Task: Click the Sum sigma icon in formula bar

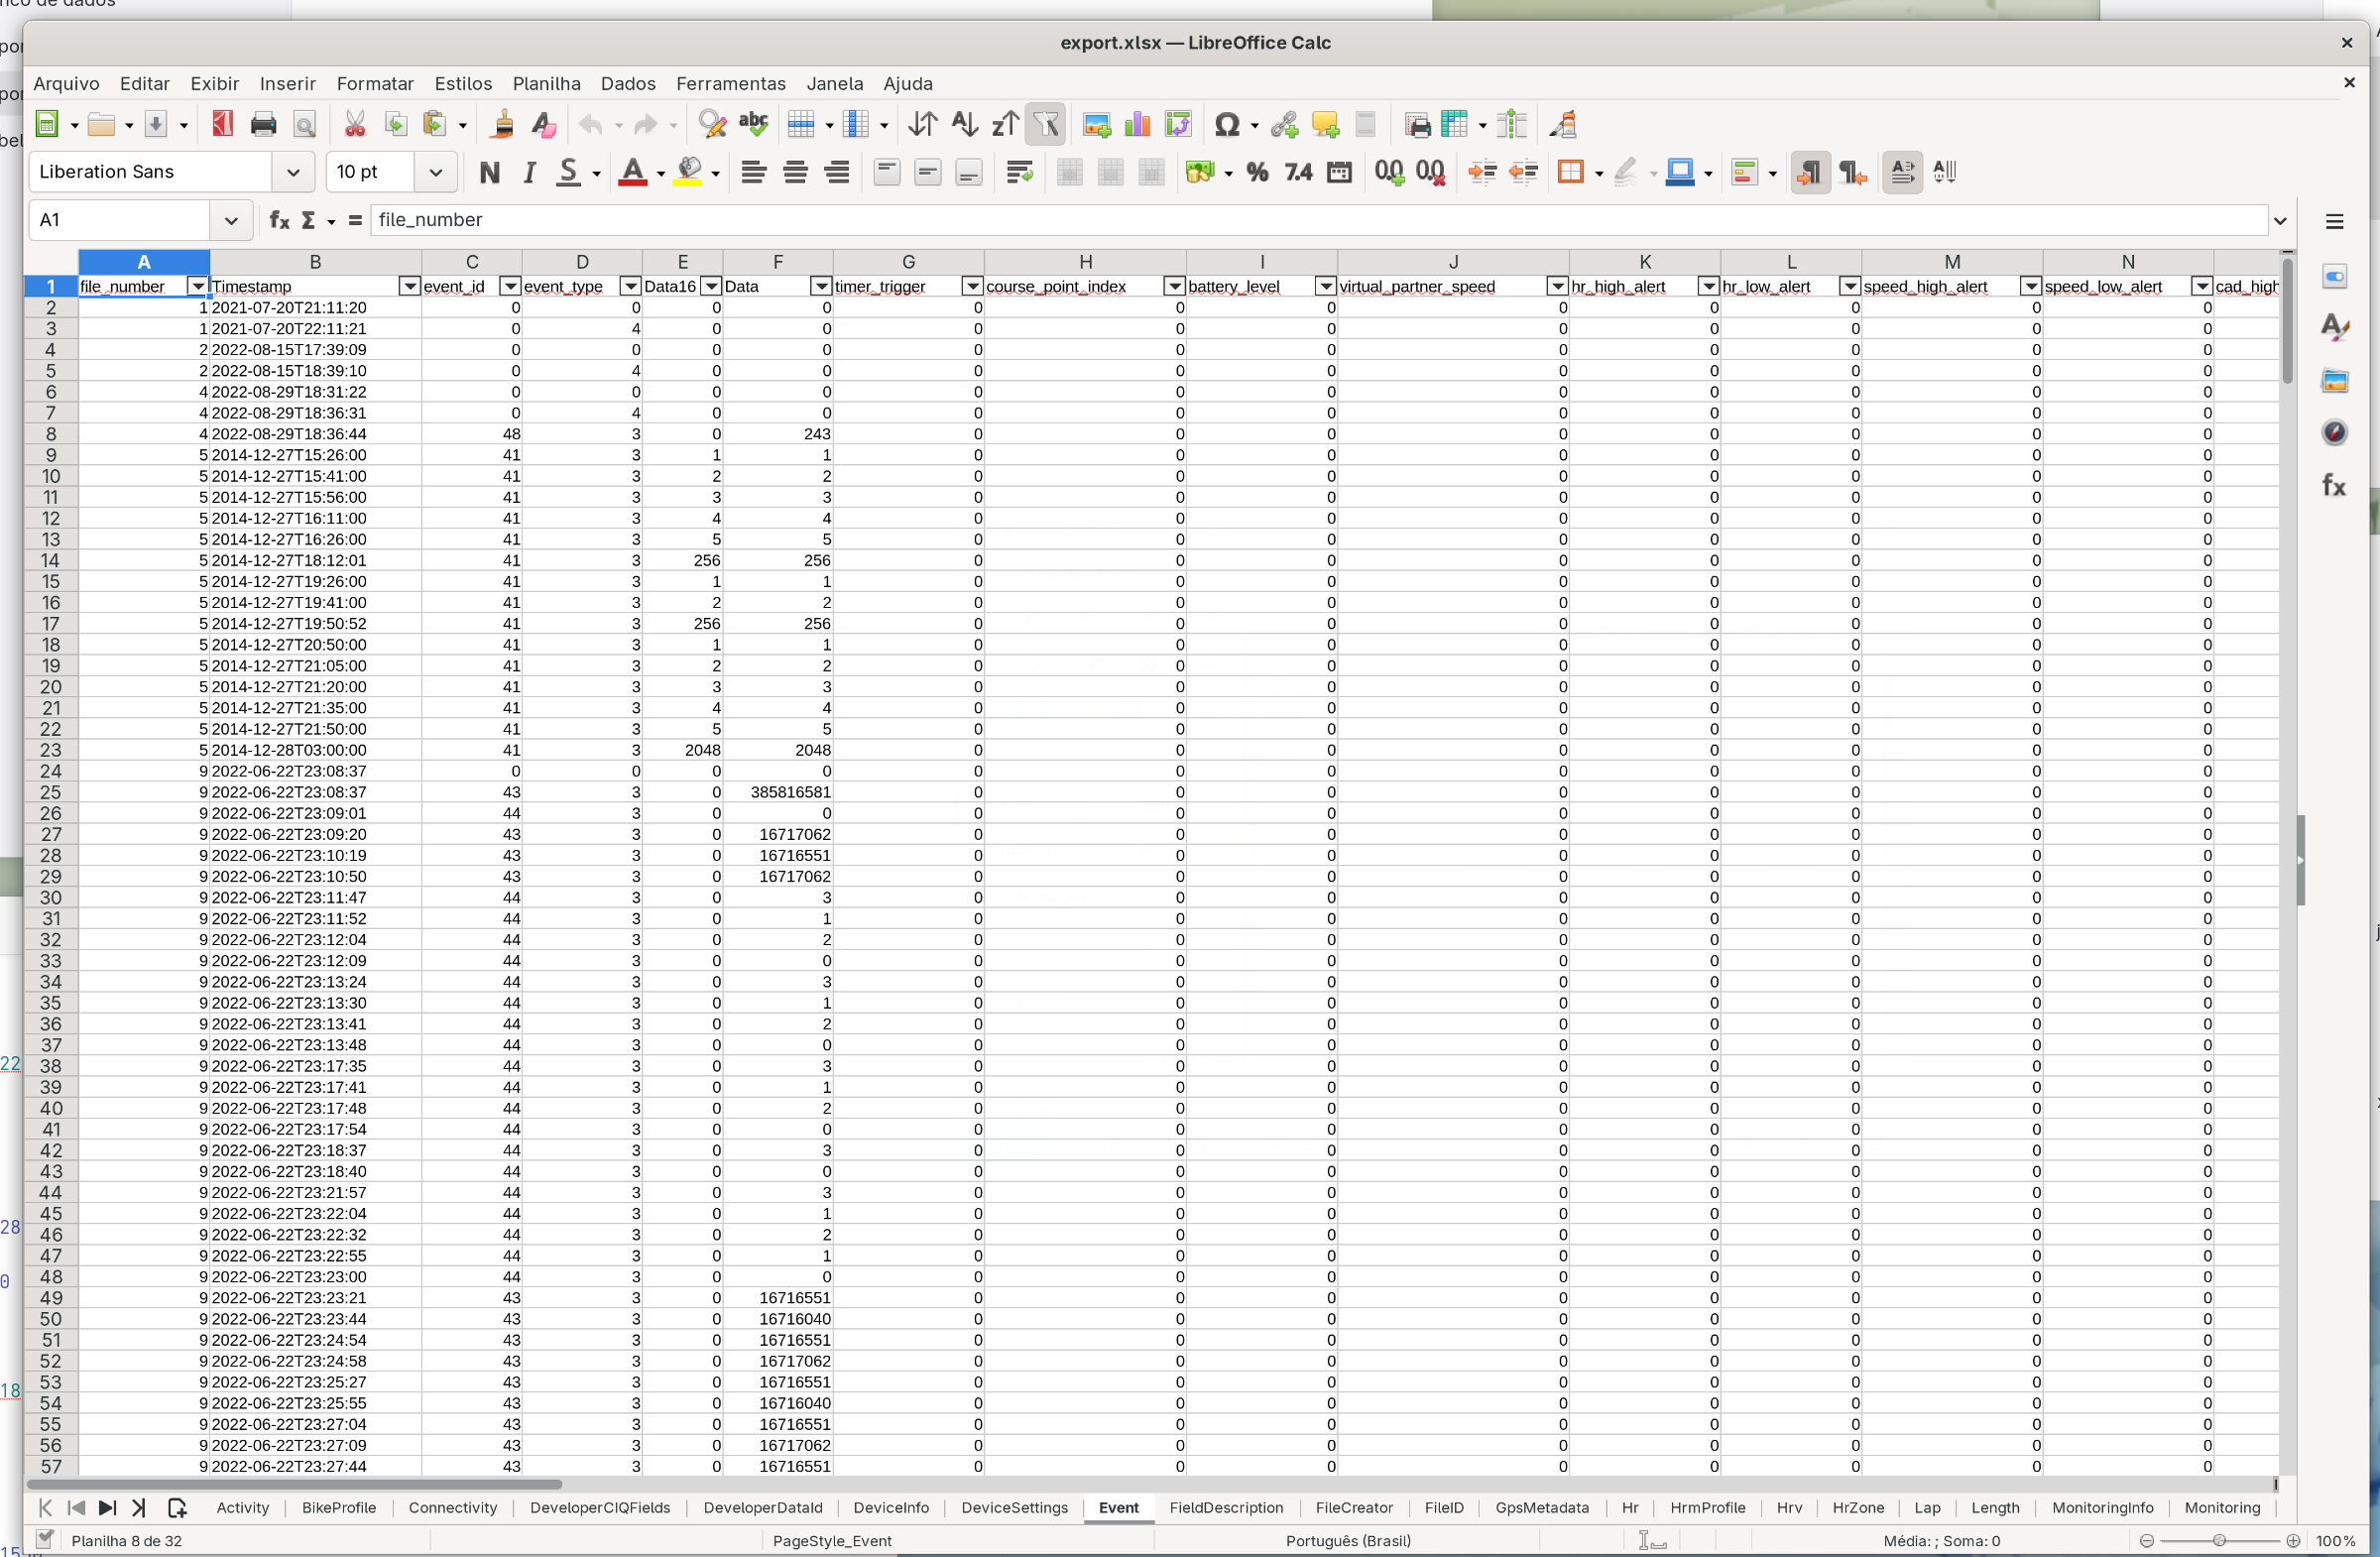Action: (x=308, y=220)
